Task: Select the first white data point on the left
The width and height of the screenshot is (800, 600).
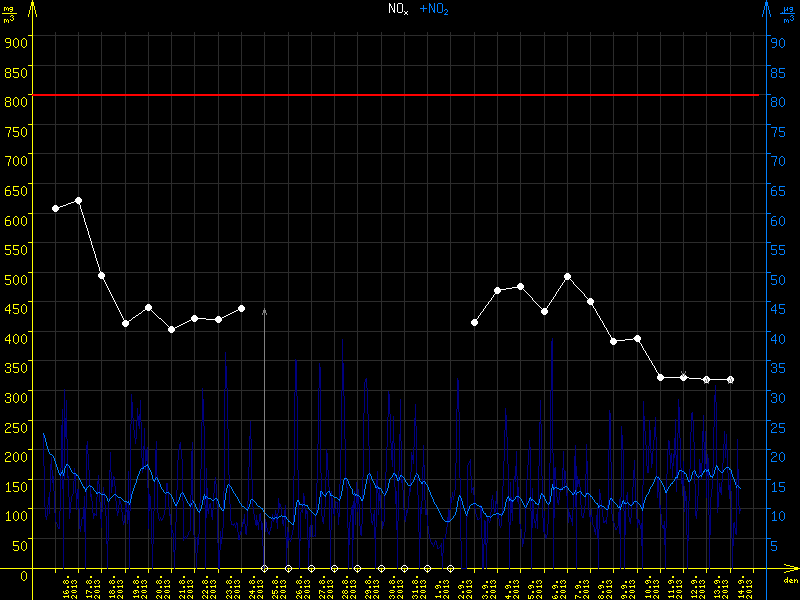Action: click(x=55, y=208)
